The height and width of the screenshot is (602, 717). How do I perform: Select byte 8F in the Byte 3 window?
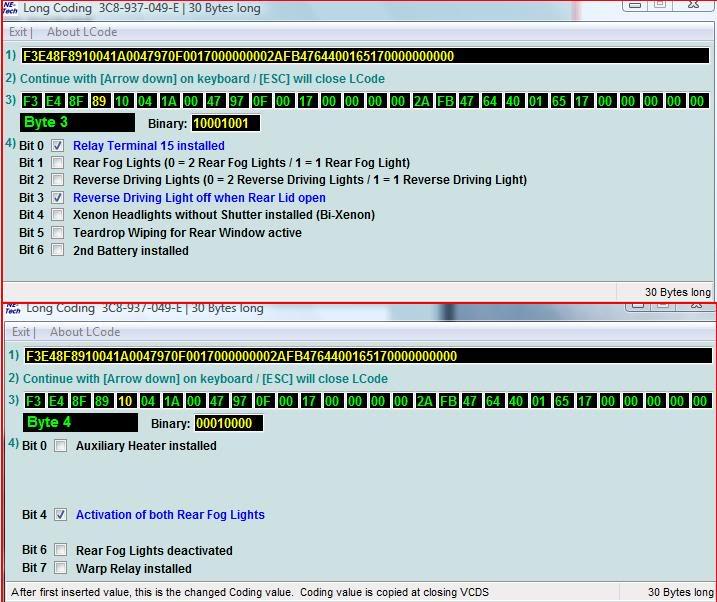point(77,101)
